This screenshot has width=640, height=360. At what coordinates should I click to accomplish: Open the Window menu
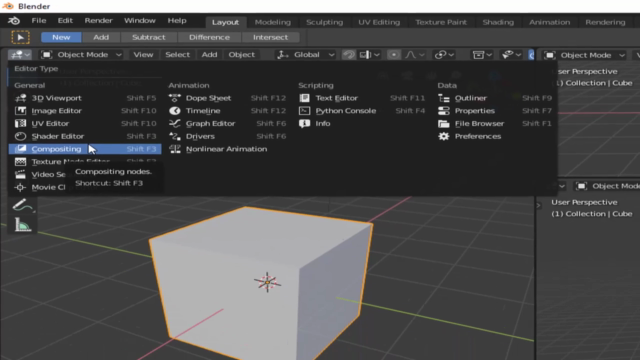click(140, 20)
